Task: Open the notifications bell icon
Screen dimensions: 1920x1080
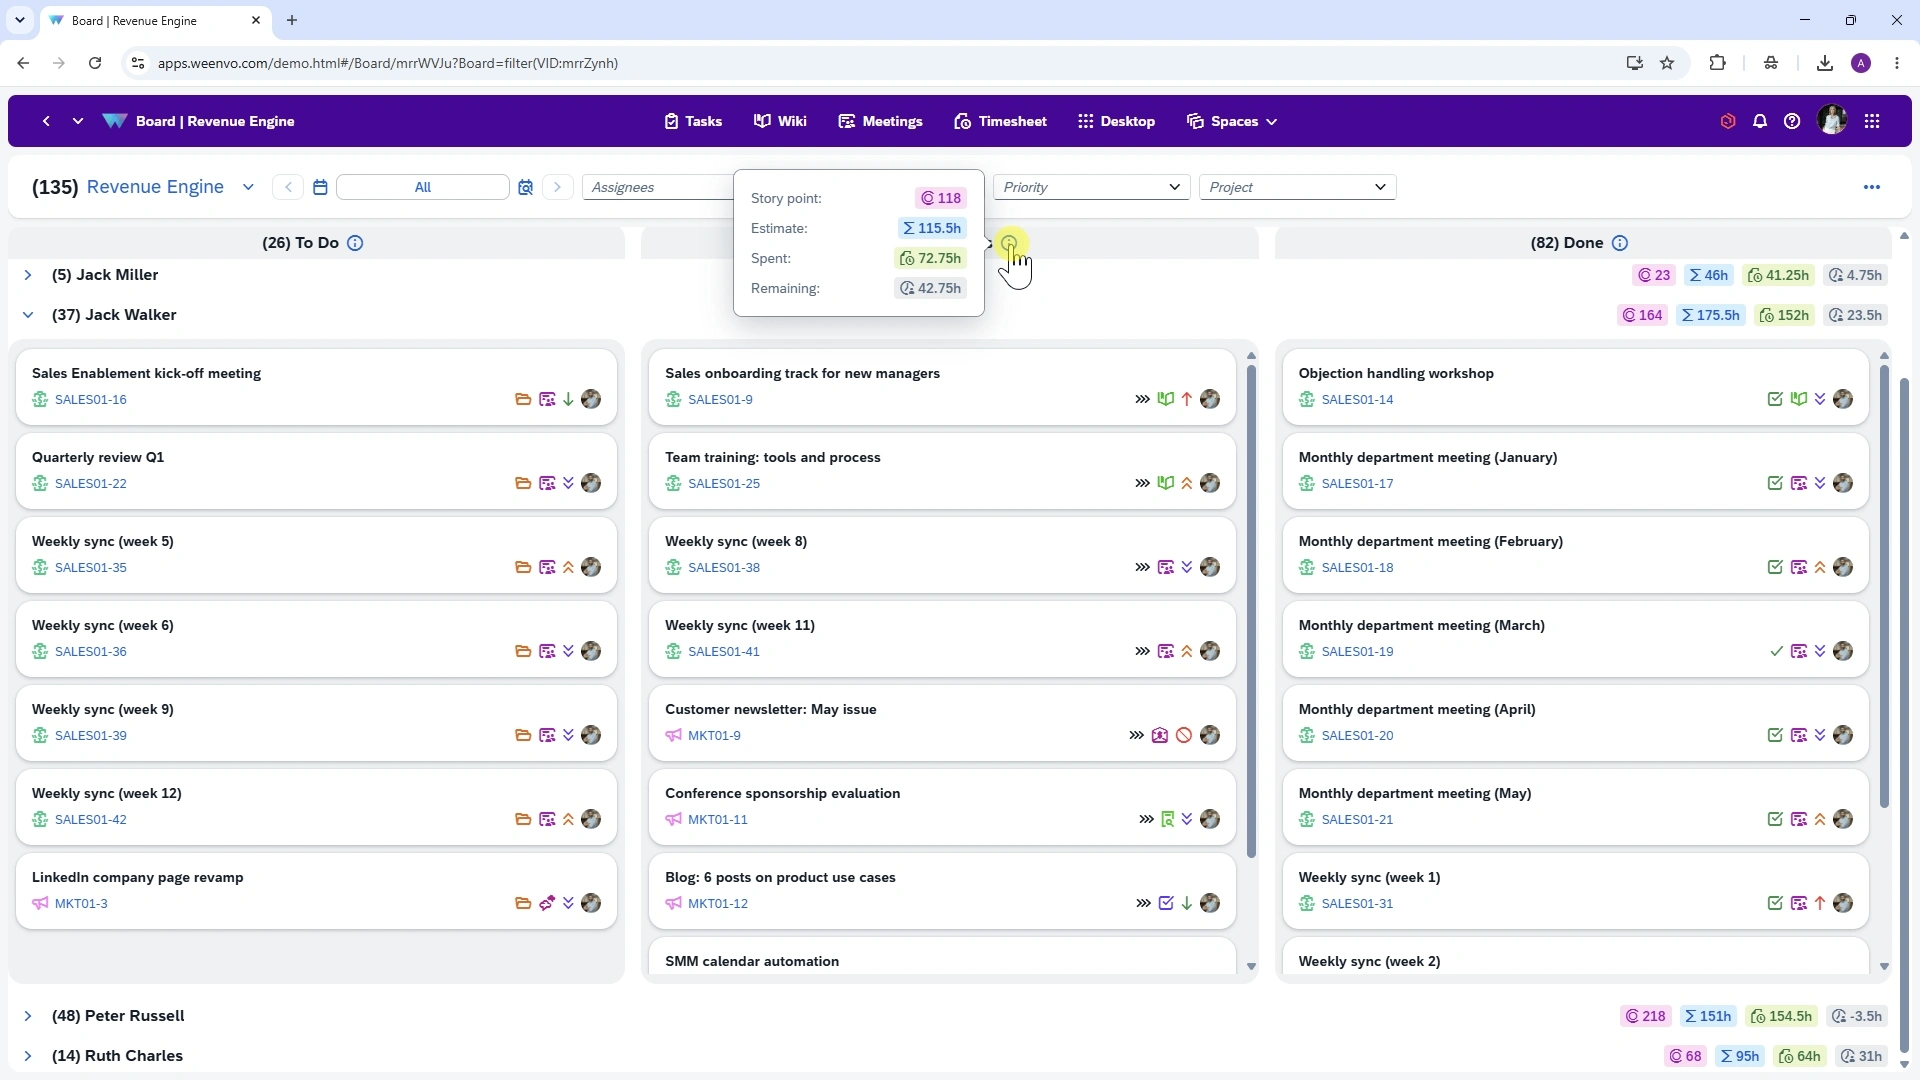Action: pyautogui.click(x=1760, y=121)
